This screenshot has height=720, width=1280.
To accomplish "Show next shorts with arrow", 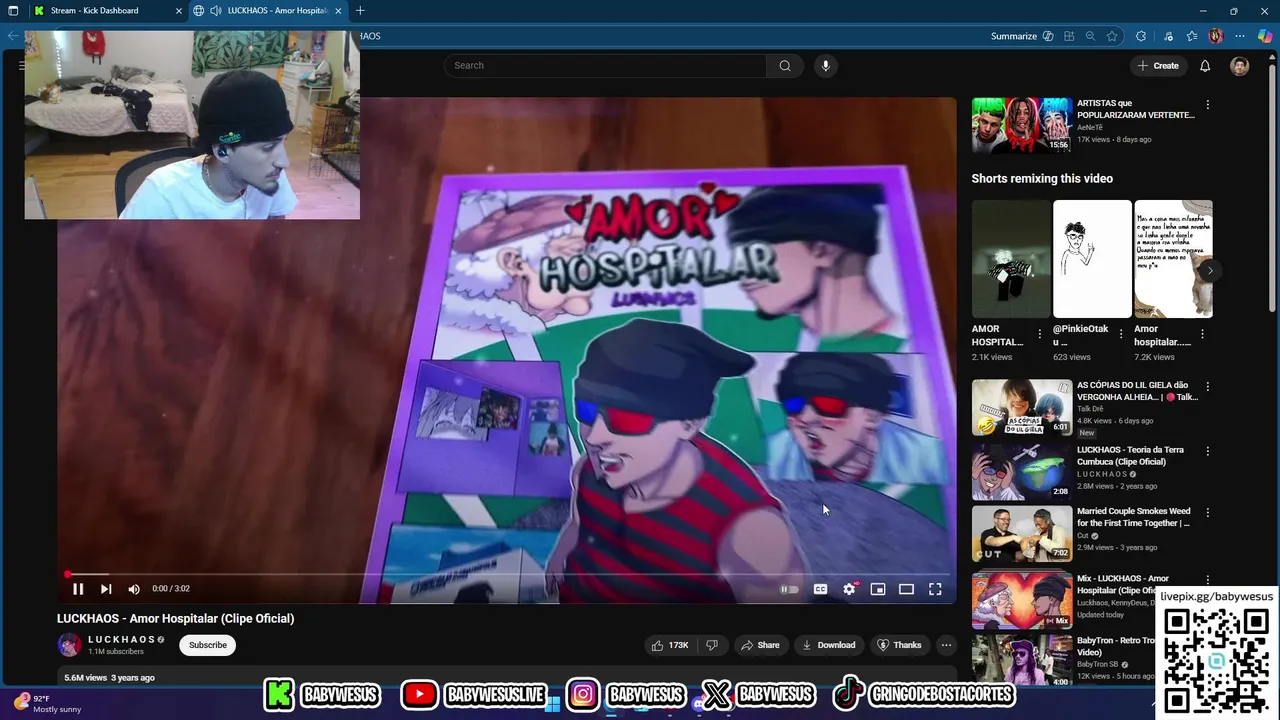I will coord(1210,270).
